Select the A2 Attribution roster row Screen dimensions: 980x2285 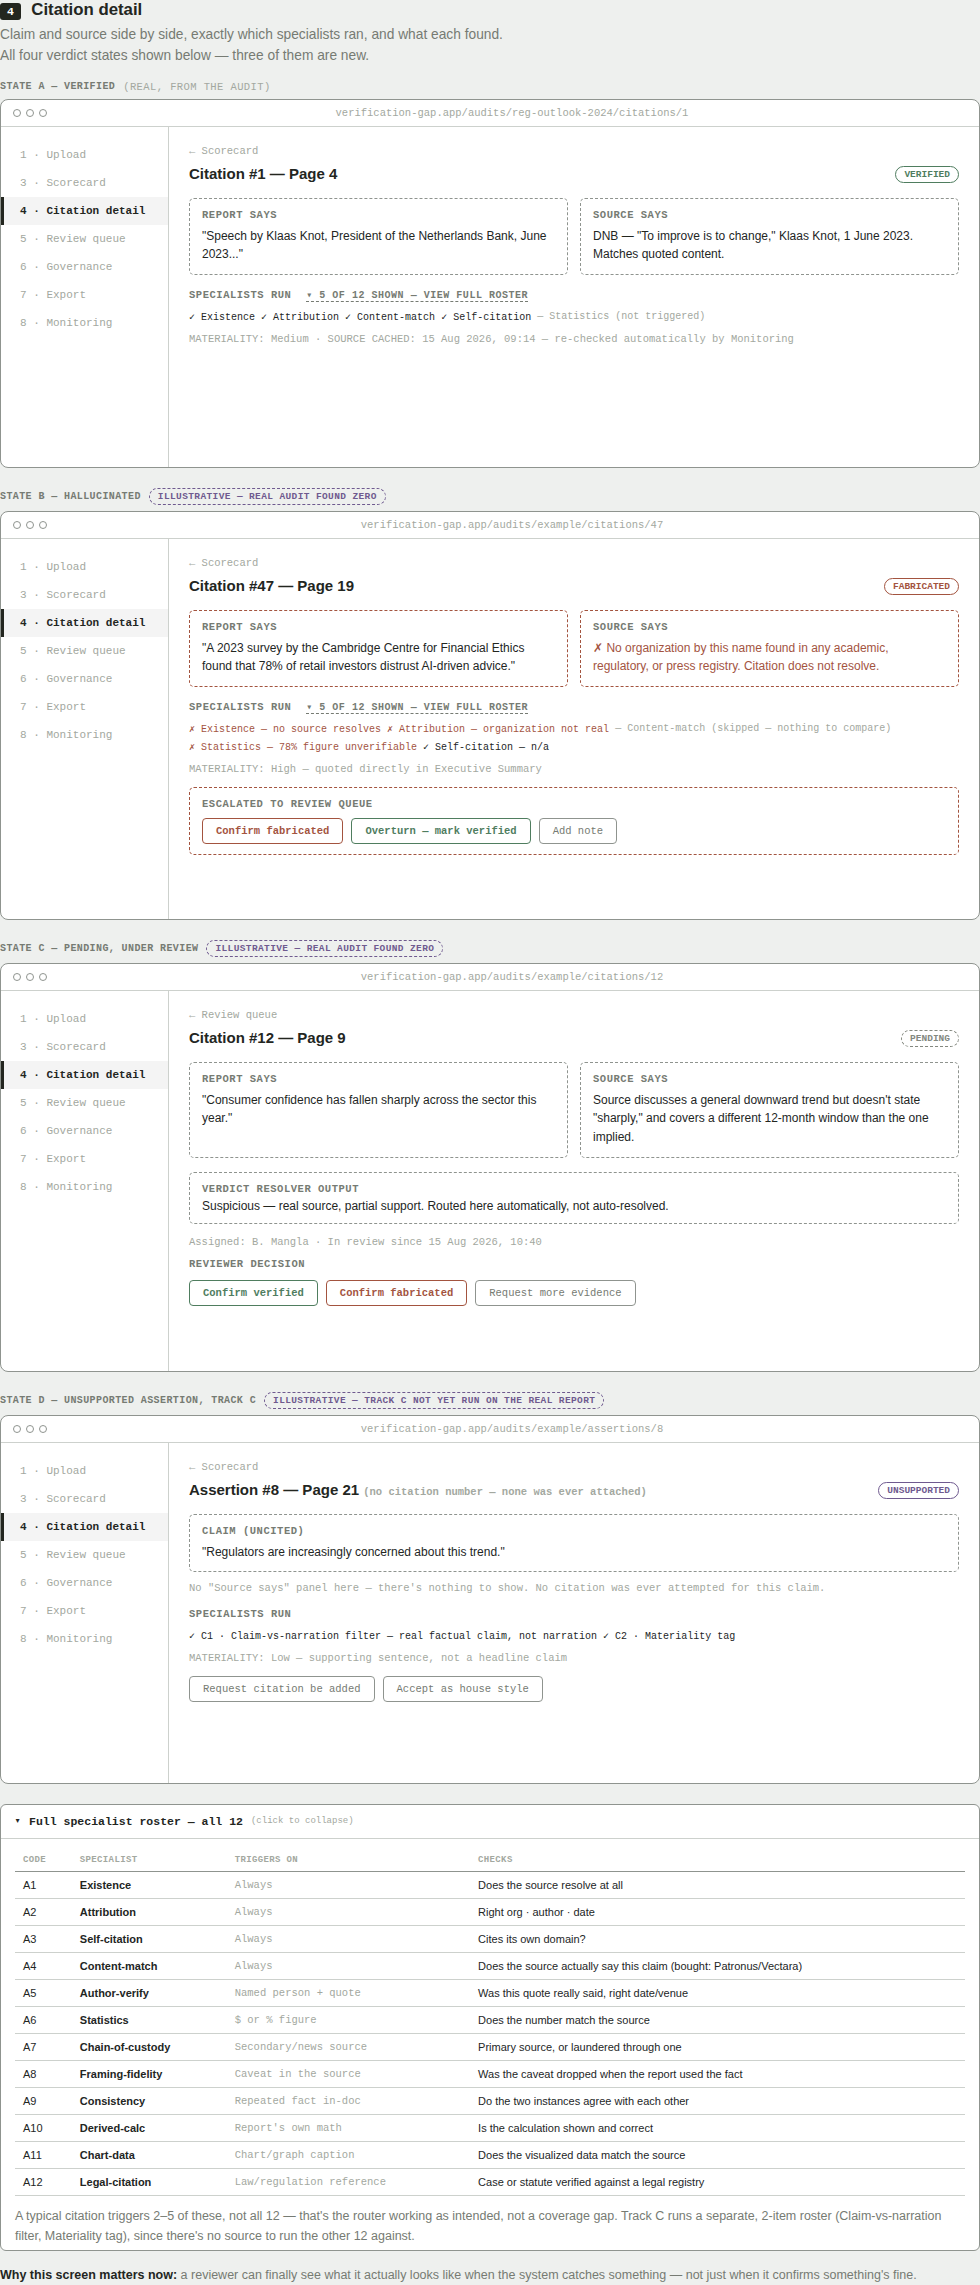click(490, 1912)
